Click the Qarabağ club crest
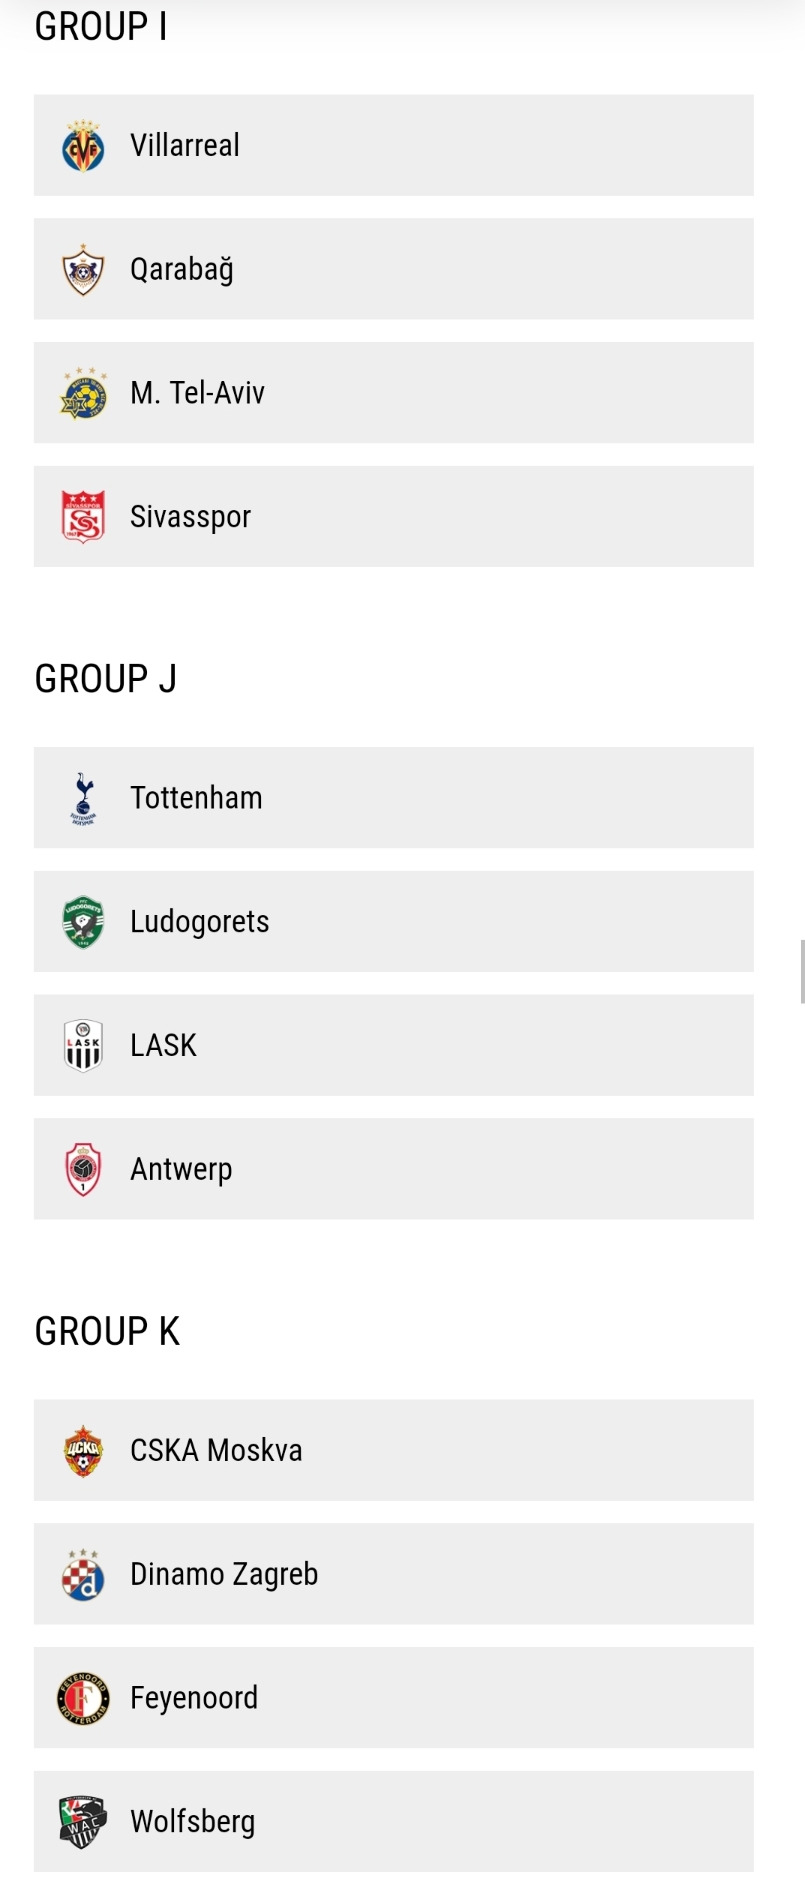This screenshot has height=1883, width=805. pyautogui.click(x=83, y=269)
